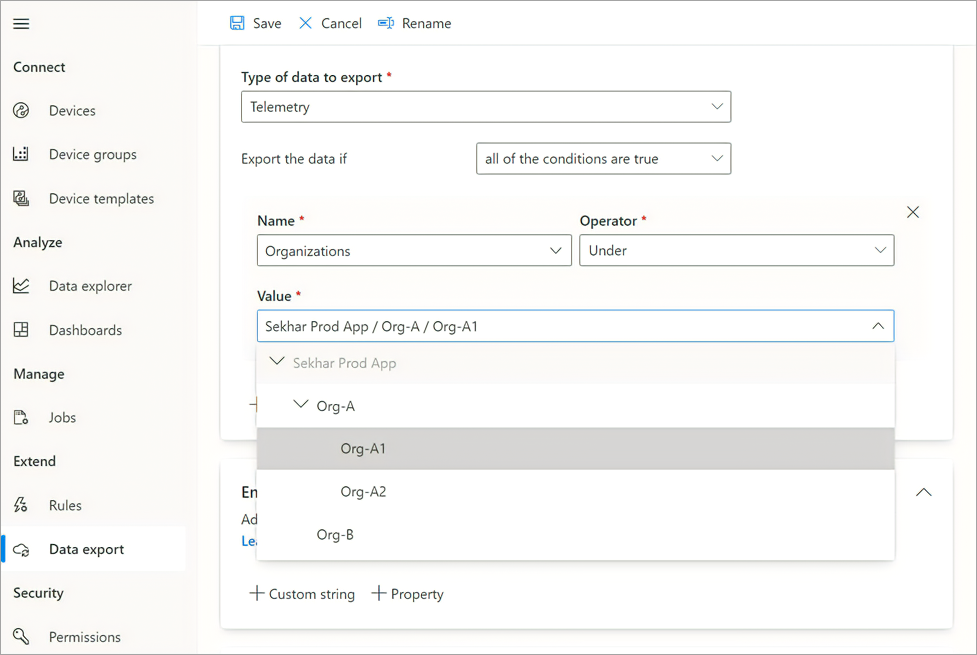
Task: Open Data export page
Action: point(87,549)
